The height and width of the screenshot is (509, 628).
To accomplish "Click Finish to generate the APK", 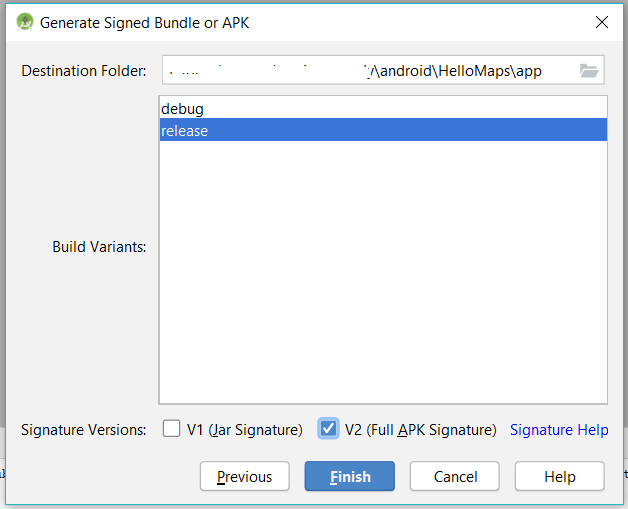I will [350, 476].
